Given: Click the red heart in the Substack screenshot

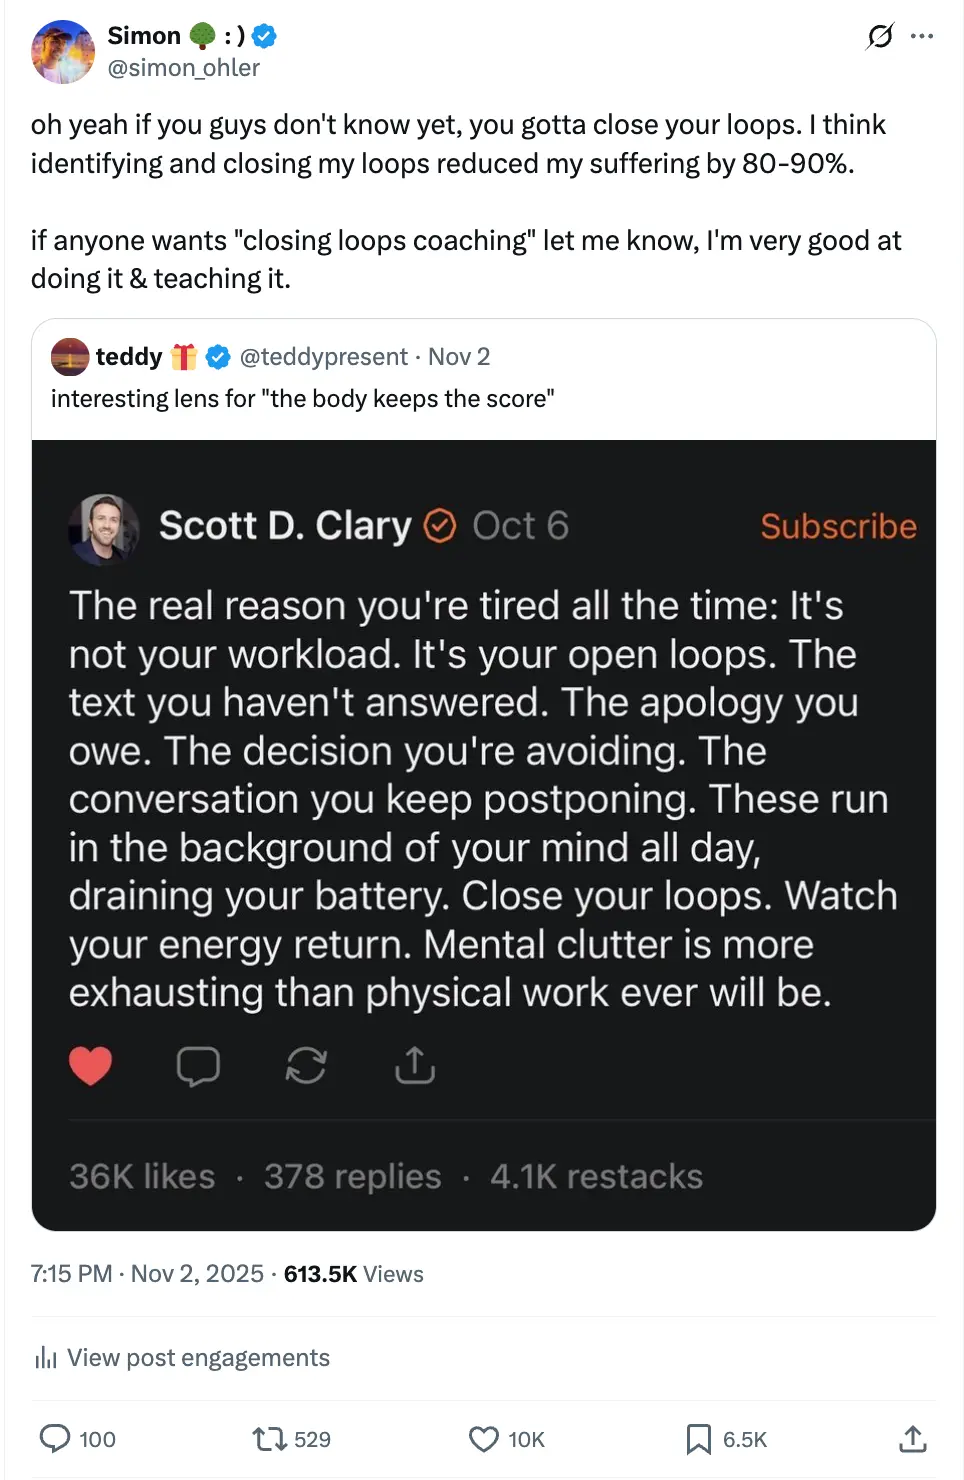Looking at the screenshot, I should tap(90, 1066).
